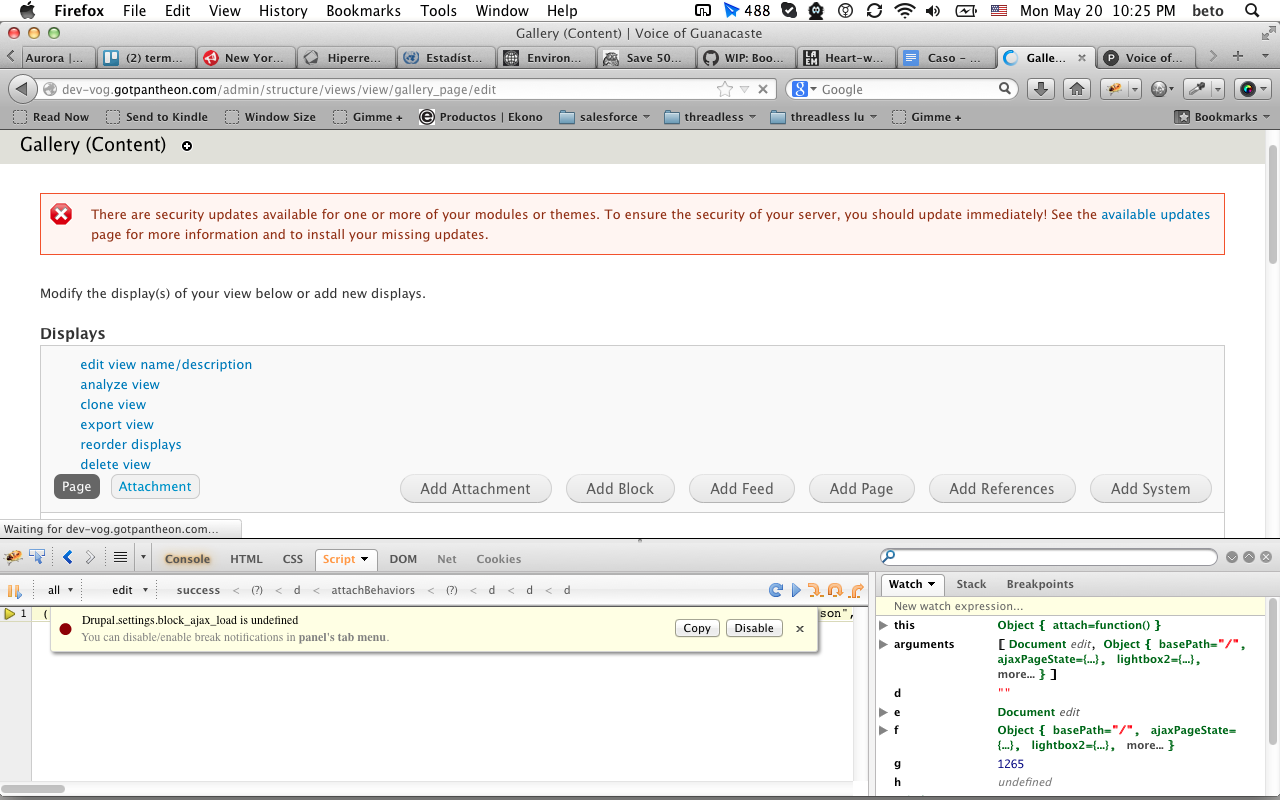Viewport: 1280px width, 800px height.
Task: Click the Firebug bug icon in the panel
Action: pyautogui.click(x=14, y=558)
